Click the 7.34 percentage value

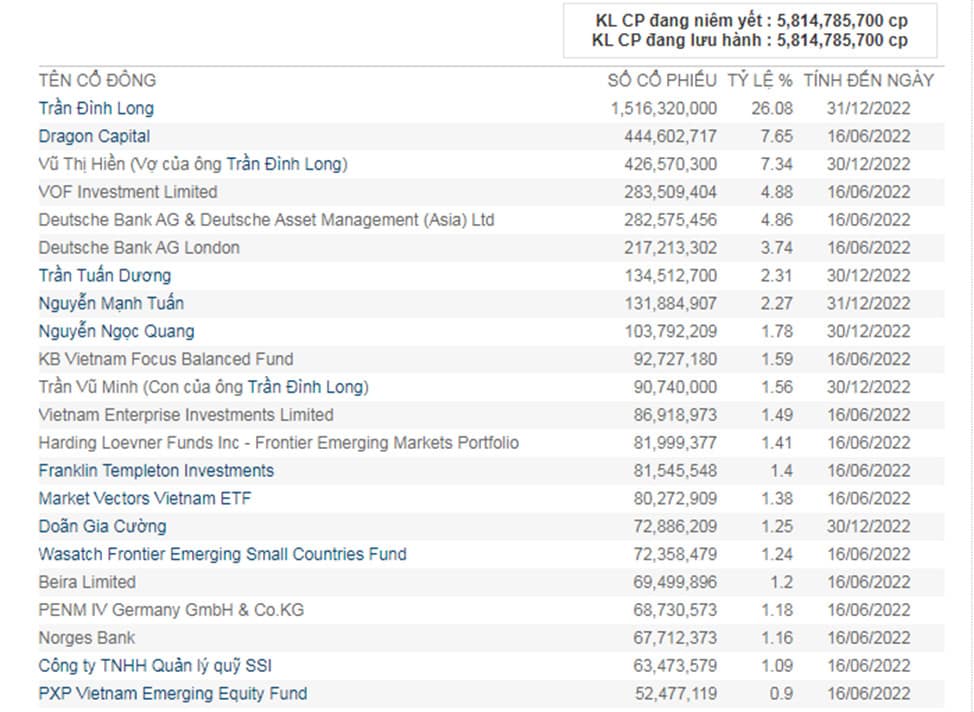(776, 164)
